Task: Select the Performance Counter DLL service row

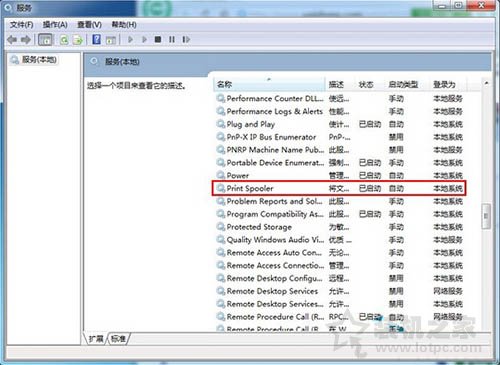Action: 339,98
